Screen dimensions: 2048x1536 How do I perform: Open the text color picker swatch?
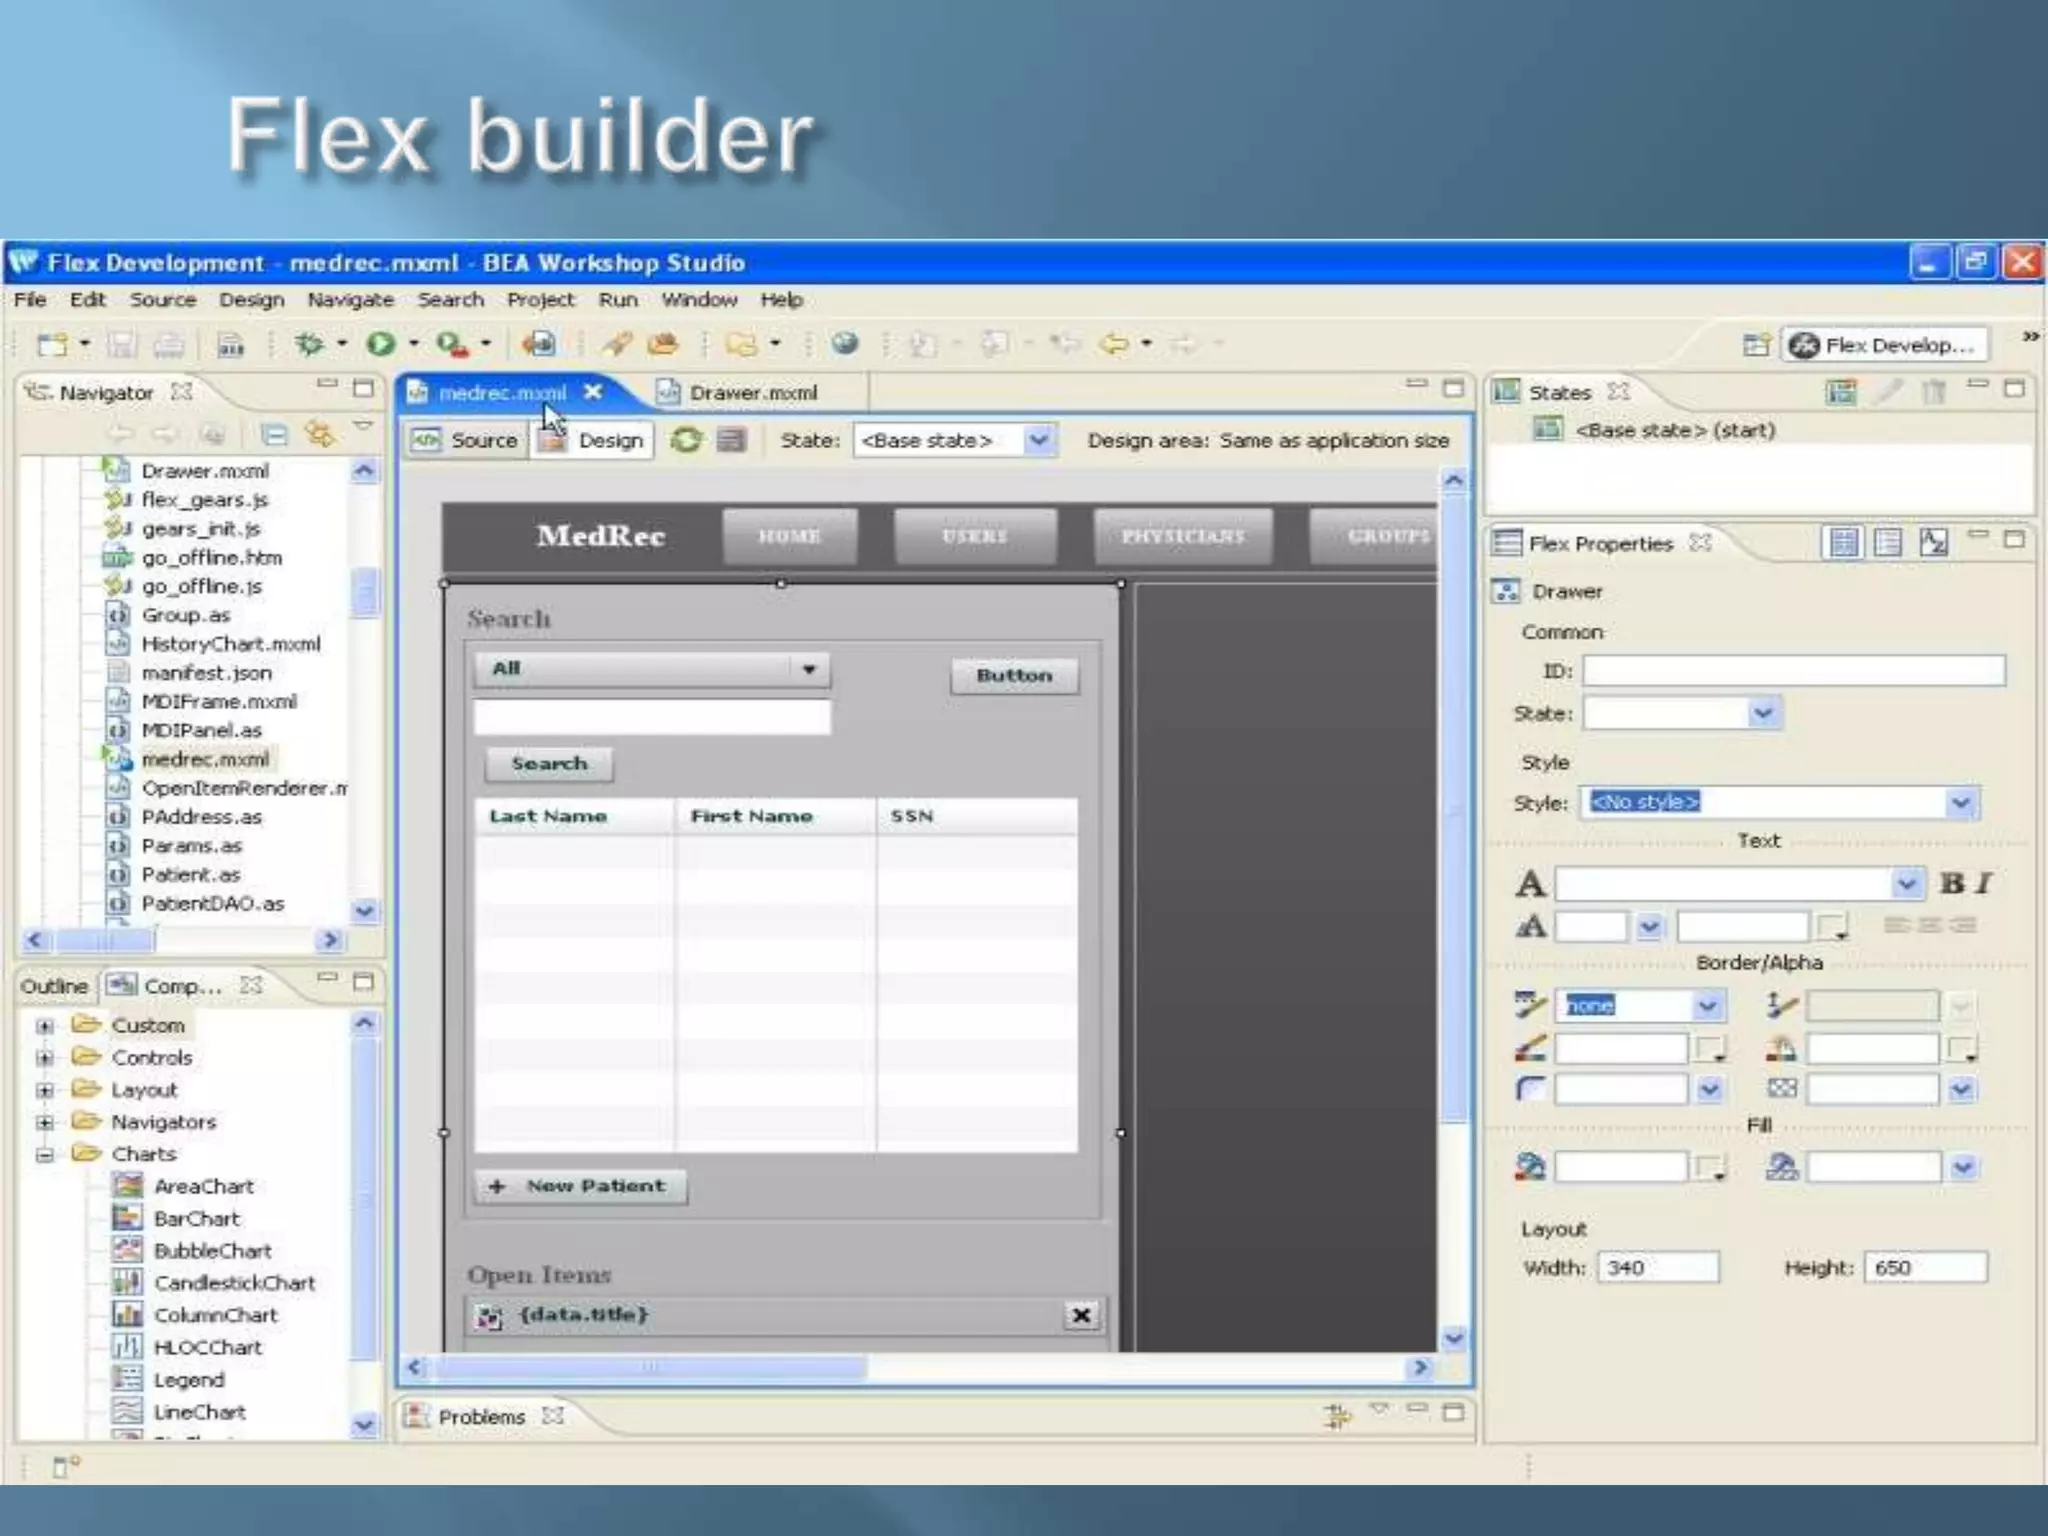tap(1832, 927)
